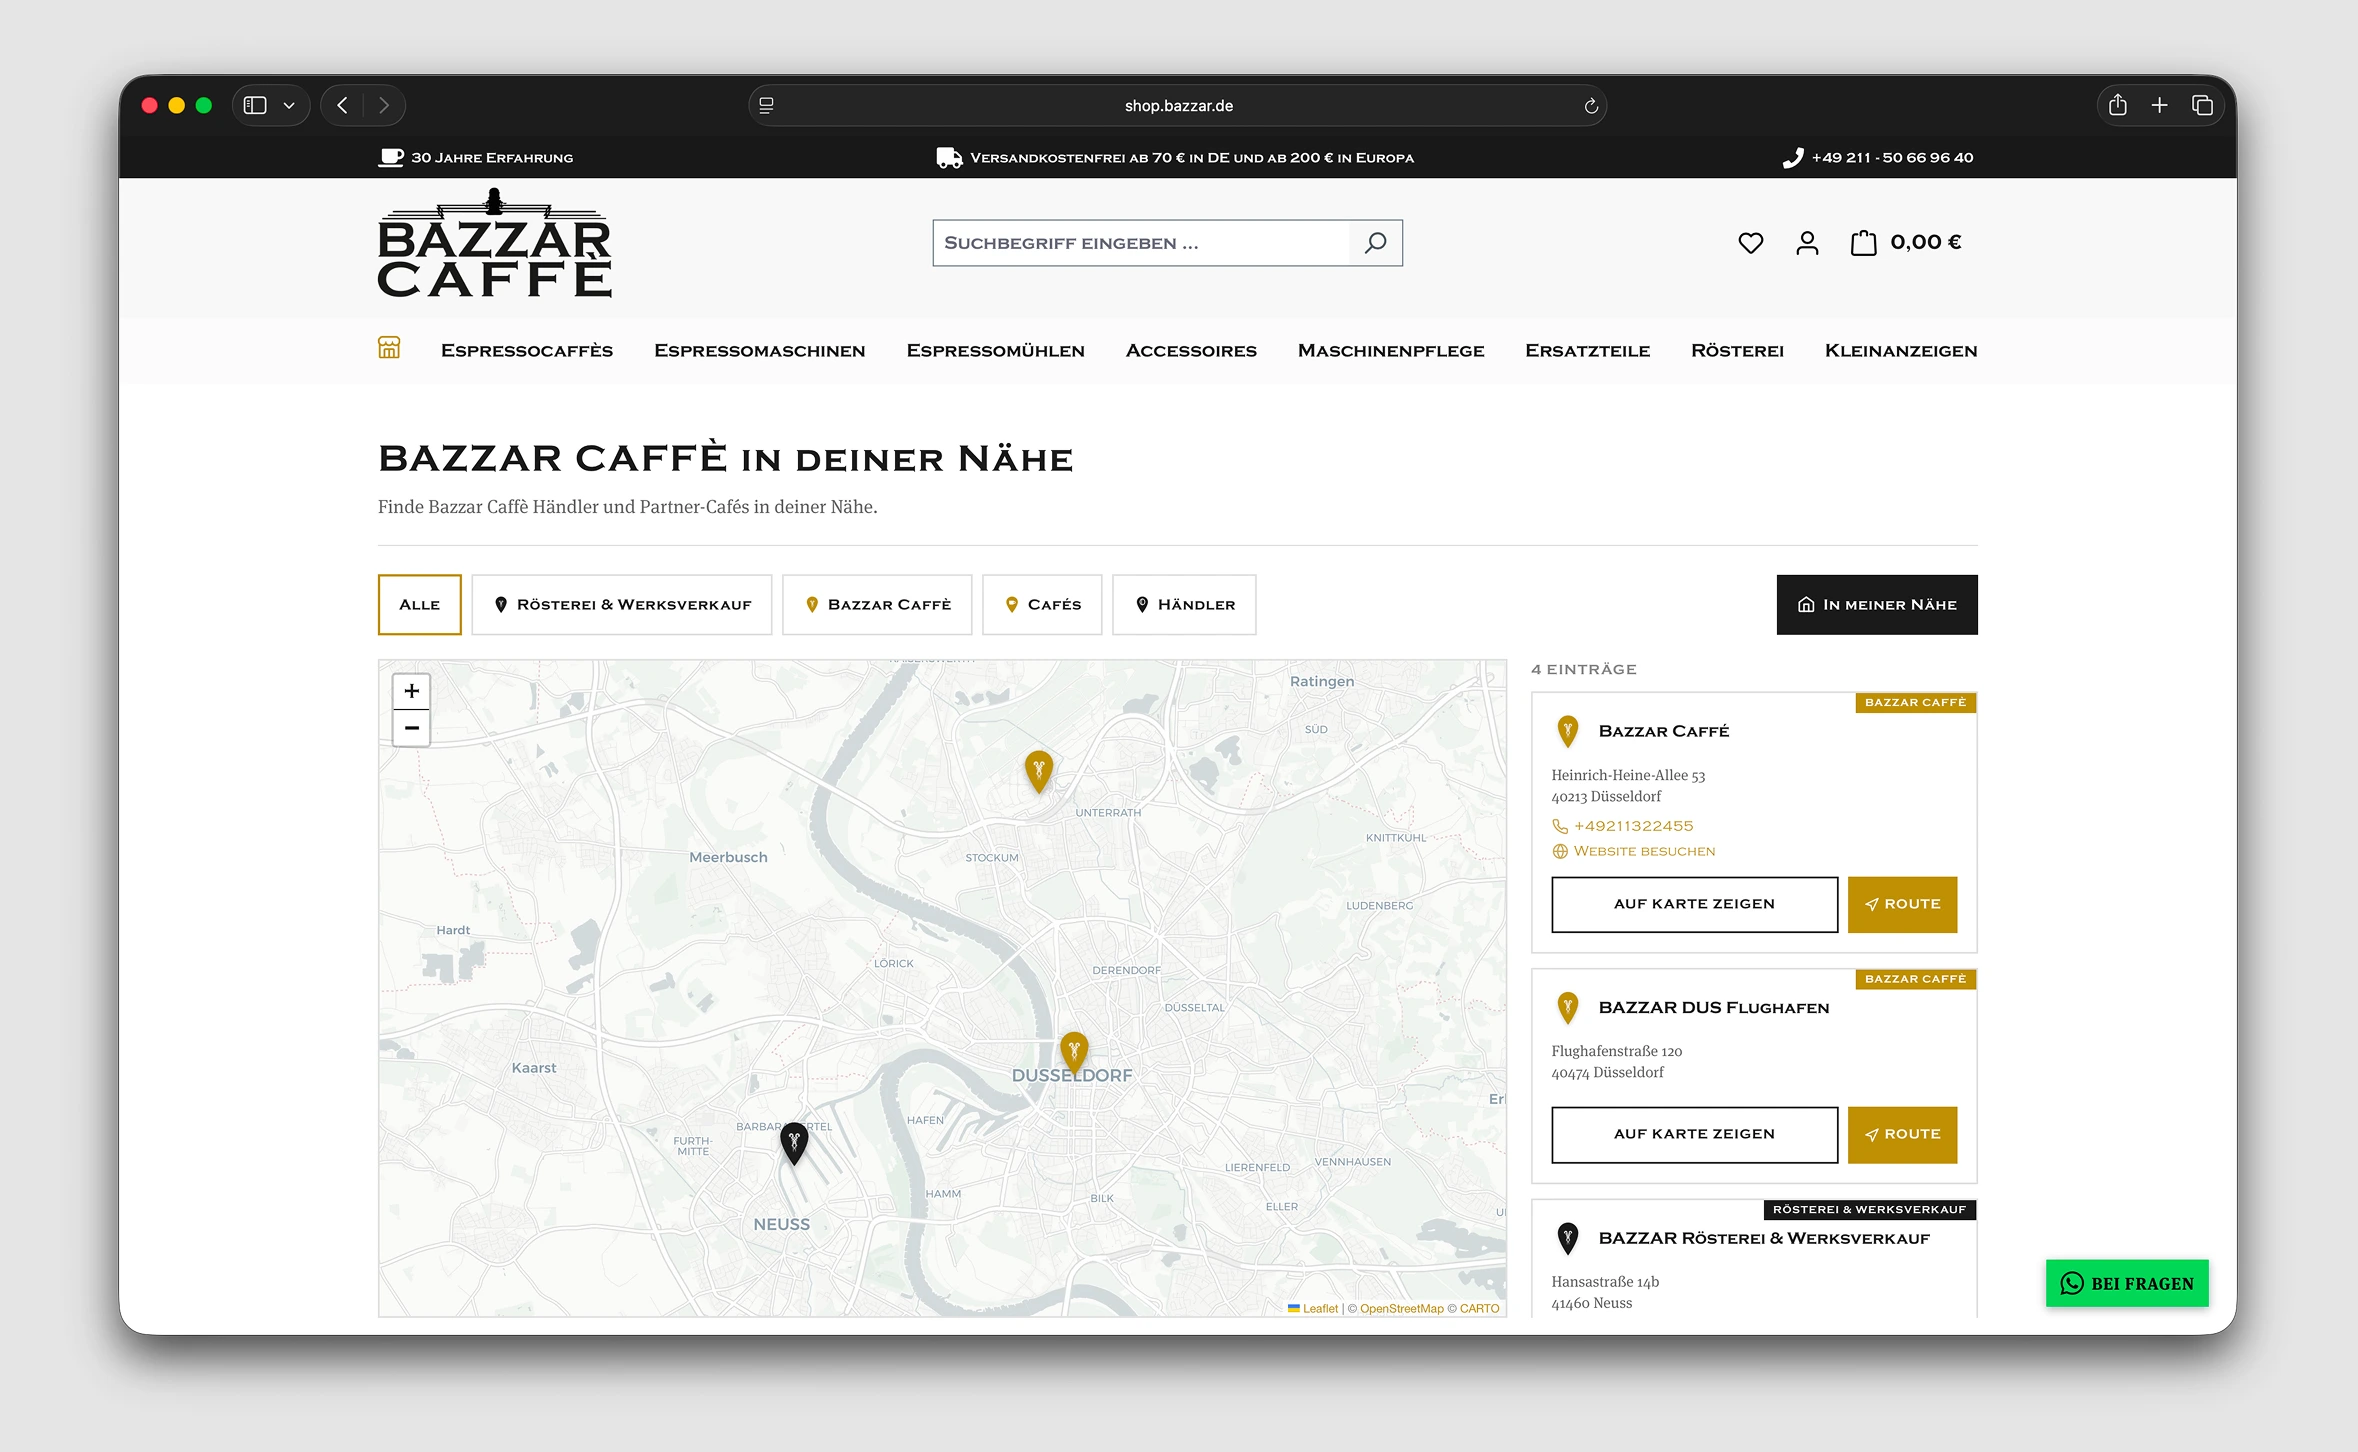Click the In meiner Nähe button
The height and width of the screenshot is (1452, 2358).
1877,605
